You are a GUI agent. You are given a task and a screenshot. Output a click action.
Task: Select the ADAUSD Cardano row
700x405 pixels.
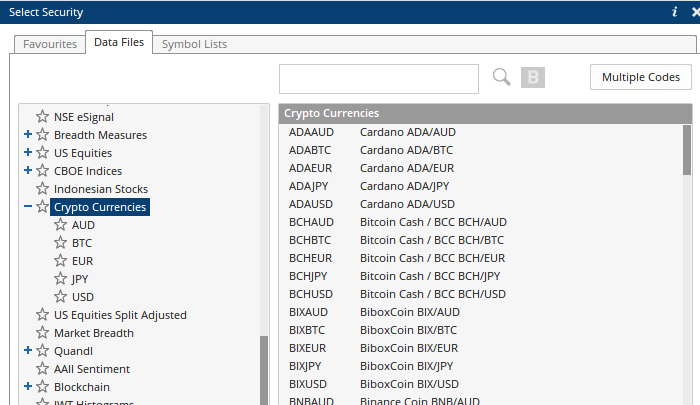coord(481,204)
